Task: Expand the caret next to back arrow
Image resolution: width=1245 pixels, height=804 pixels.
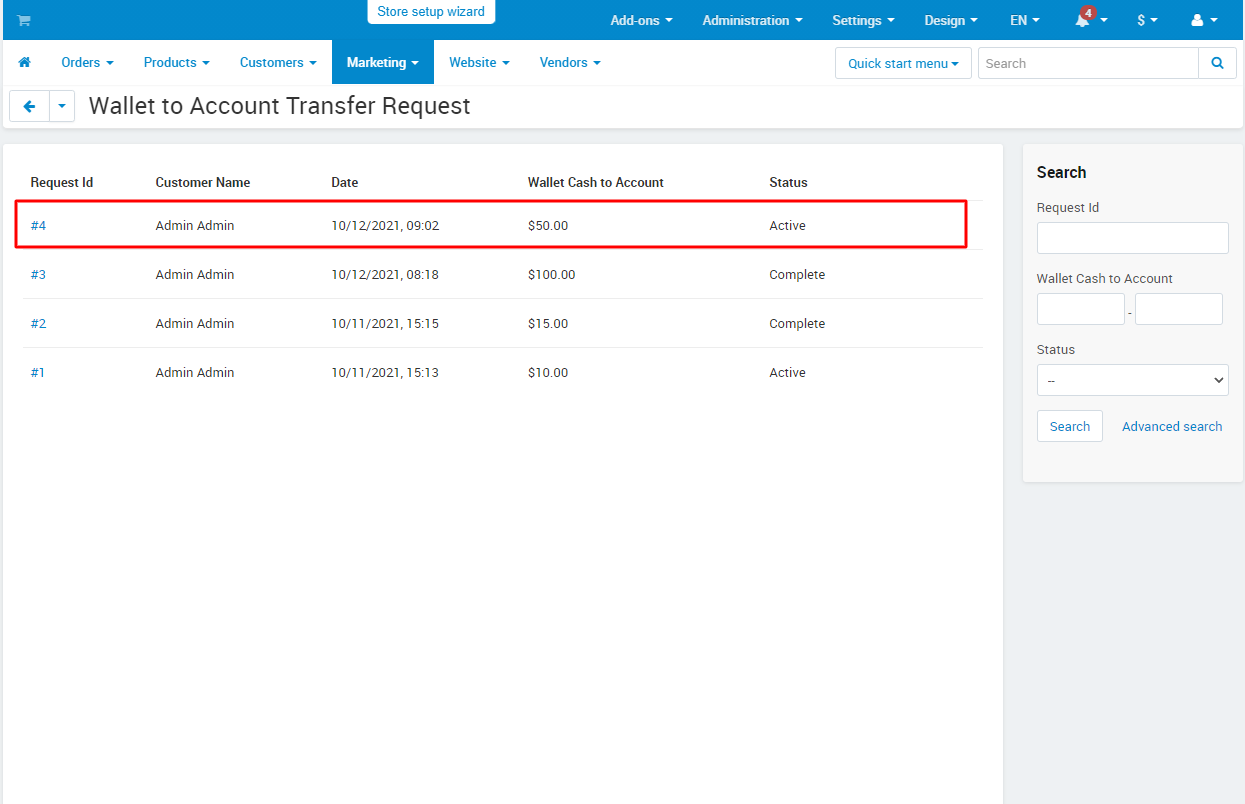Action: [x=62, y=106]
